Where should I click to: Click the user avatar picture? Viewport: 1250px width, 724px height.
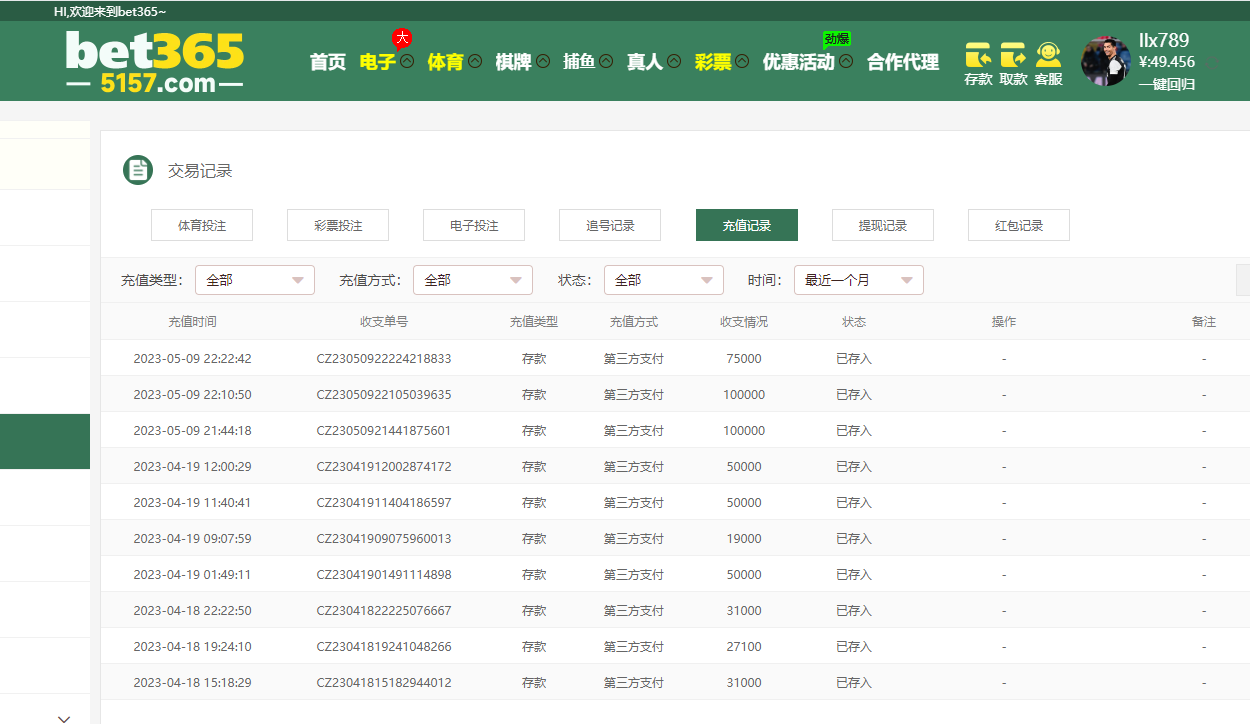click(x=1106, y=62)
